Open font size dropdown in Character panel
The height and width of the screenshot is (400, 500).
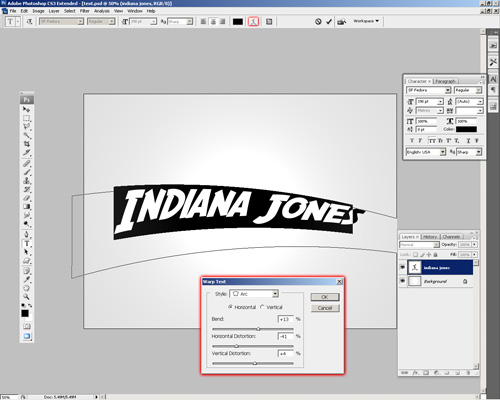(x=440, y=101)
